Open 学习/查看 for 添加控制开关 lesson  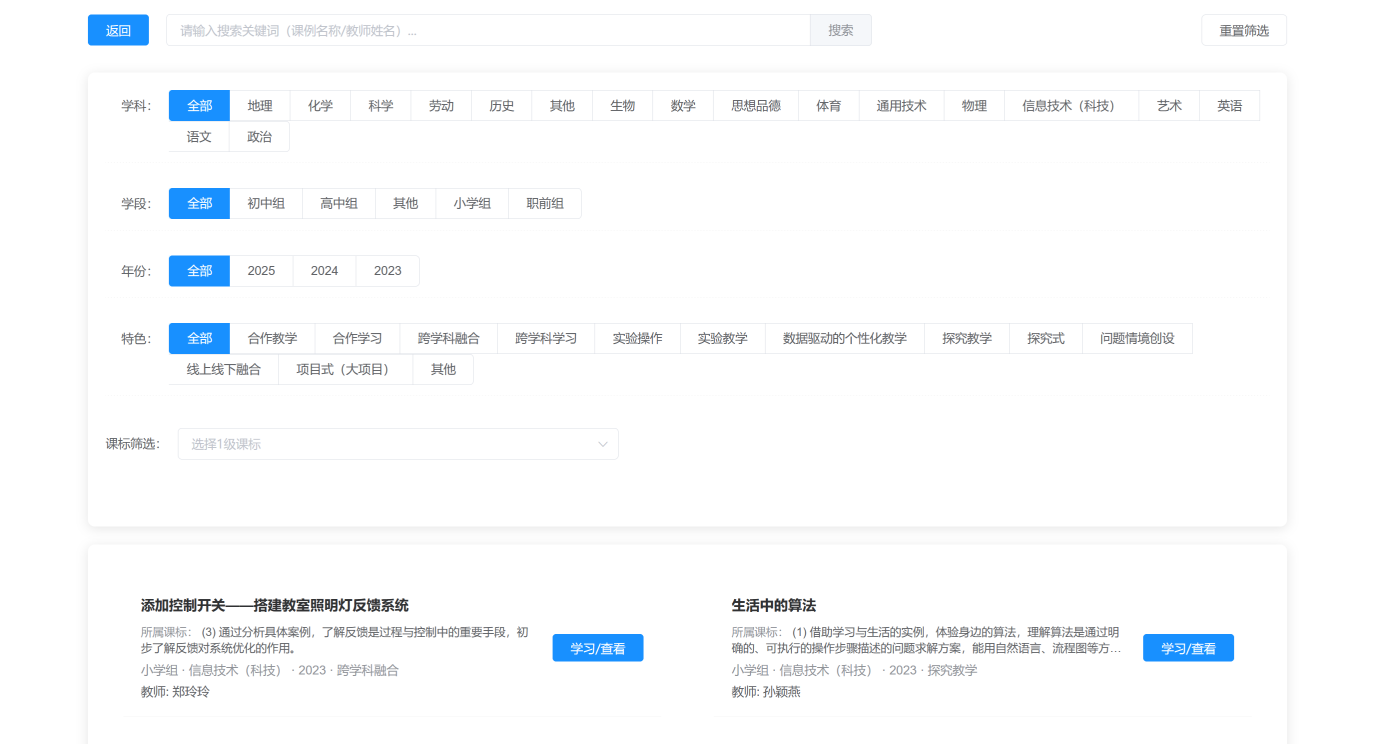597,648
